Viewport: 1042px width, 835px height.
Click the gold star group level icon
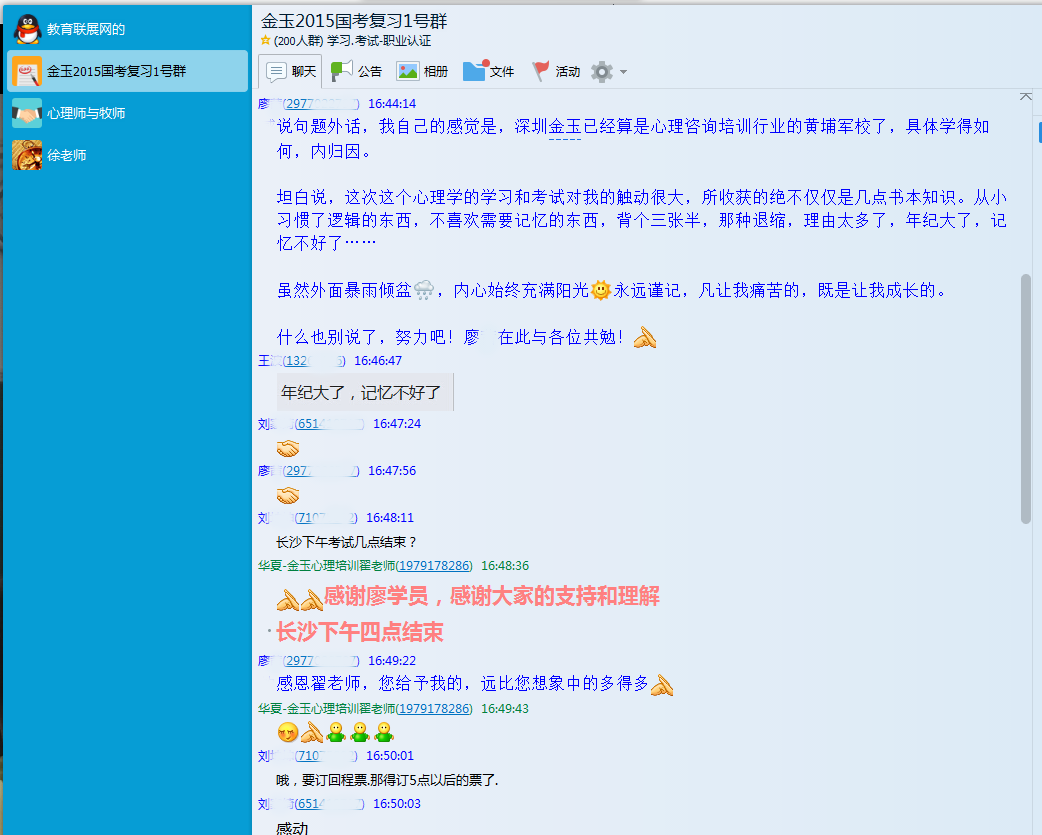pyautogui.click(x=265, y=41)
